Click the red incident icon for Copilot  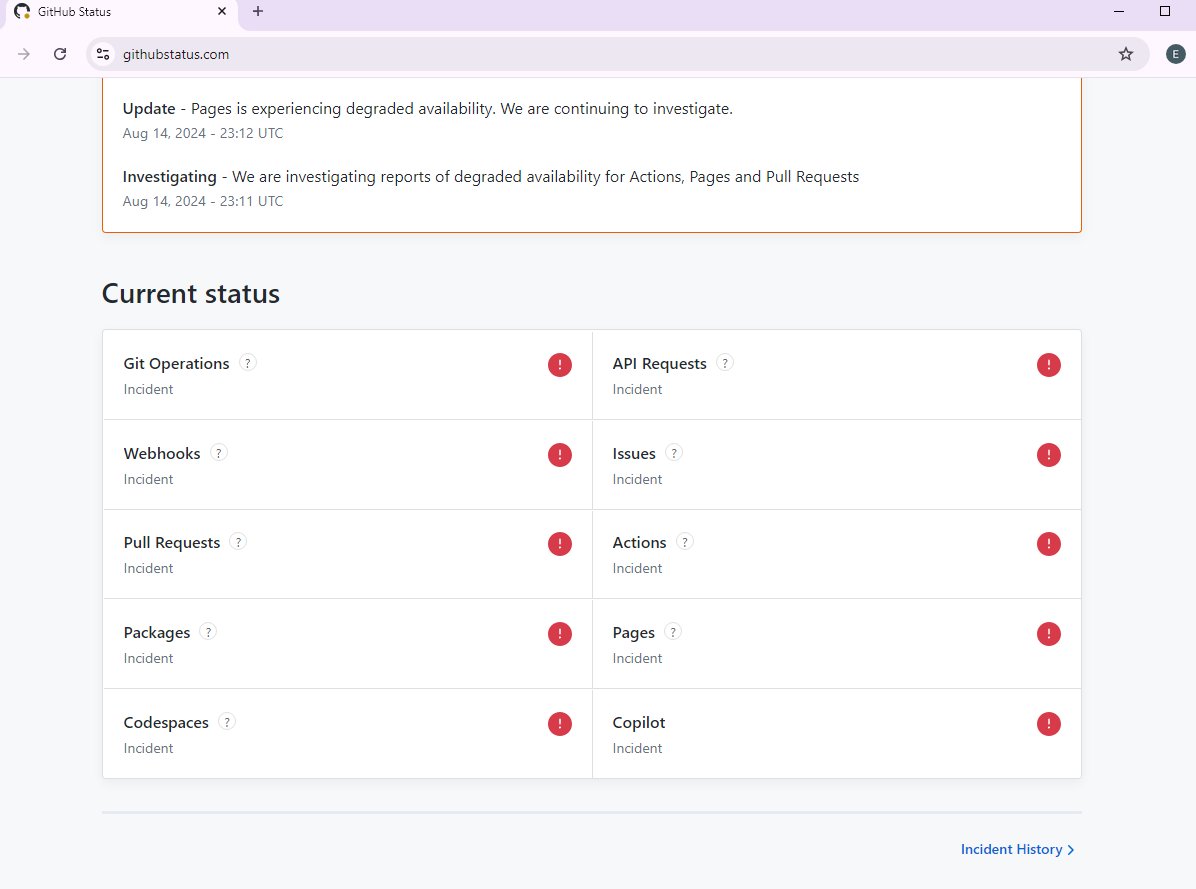pos(1049,724)
